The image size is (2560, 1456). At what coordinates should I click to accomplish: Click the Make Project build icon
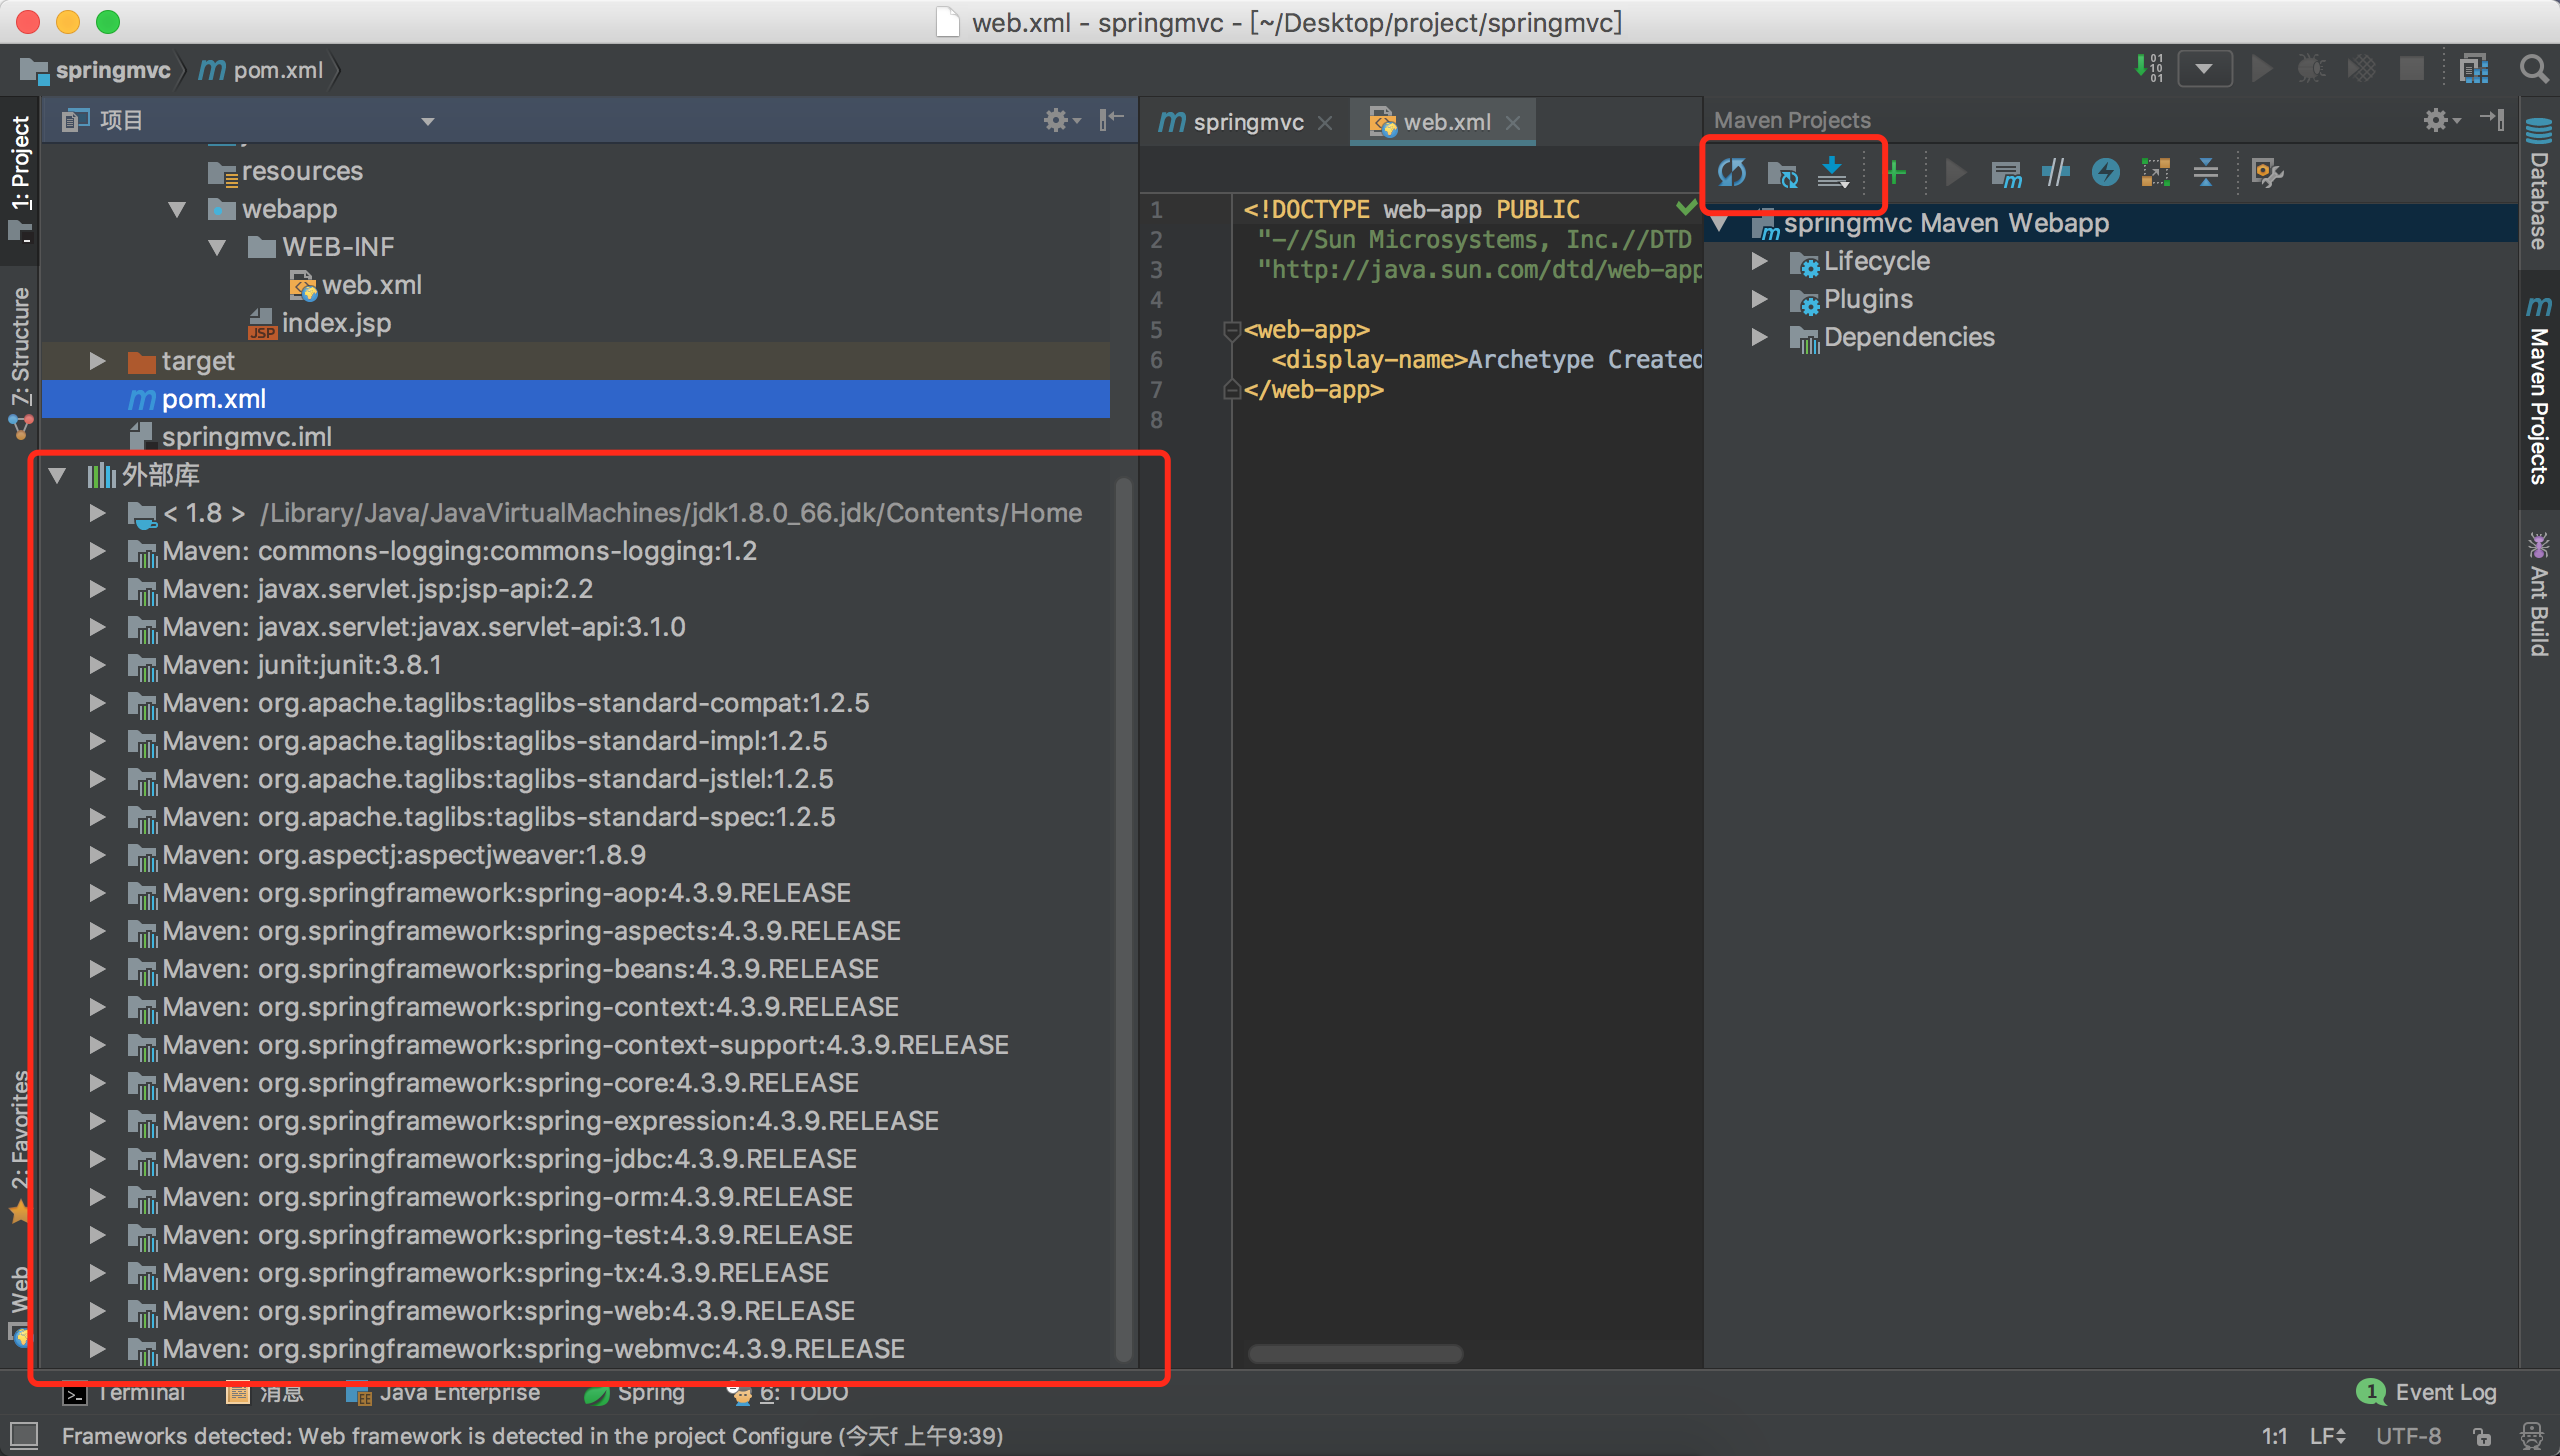point(2149,69)
